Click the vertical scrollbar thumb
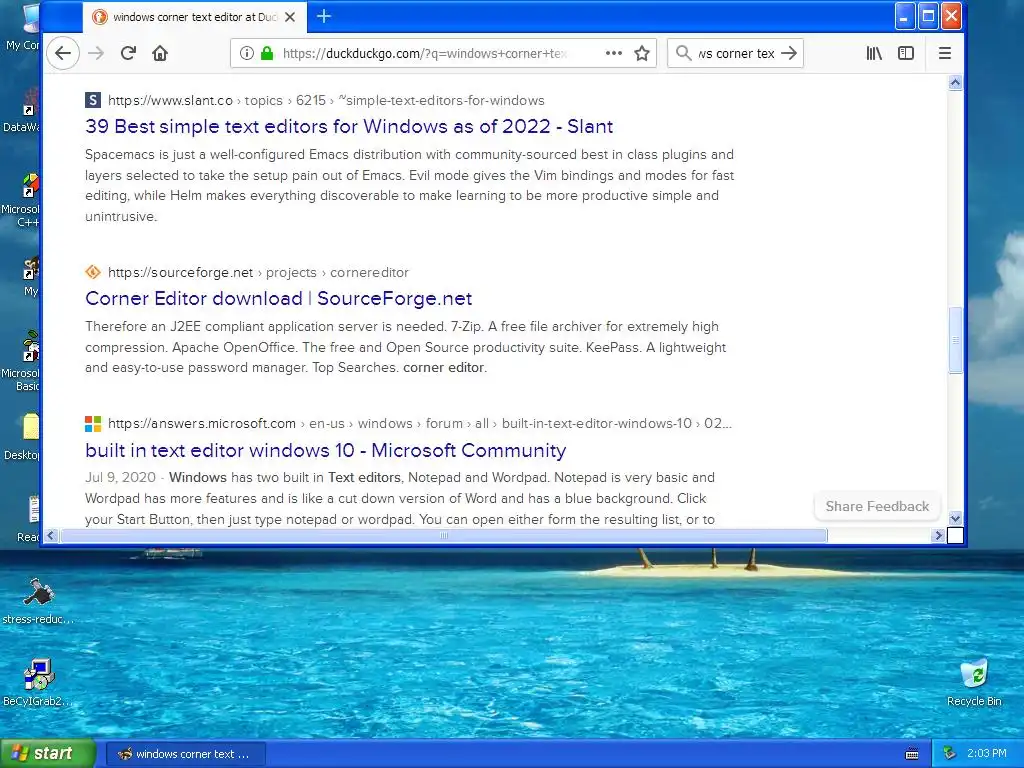1024x768 pixels. [955, 340]
